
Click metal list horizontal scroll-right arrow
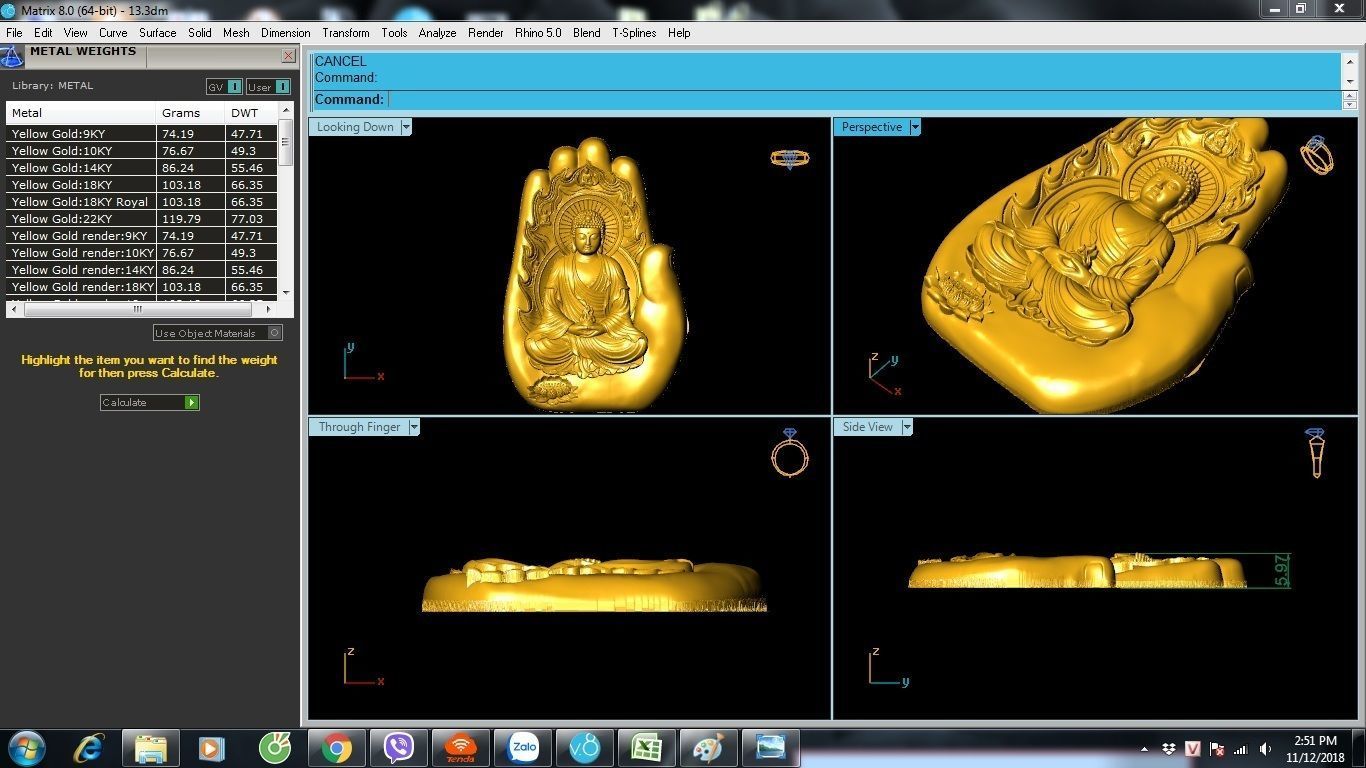coord(270,309)
